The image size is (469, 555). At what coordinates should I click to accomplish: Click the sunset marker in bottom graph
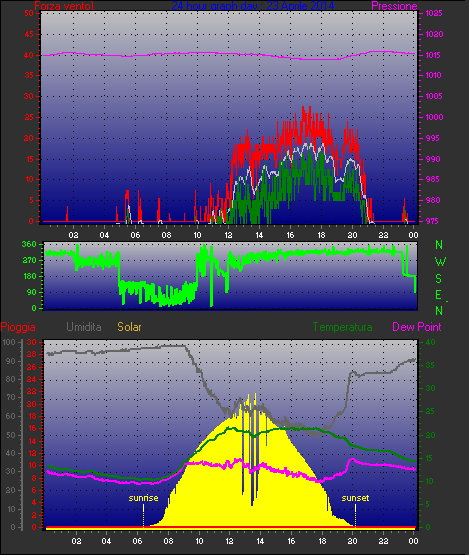[355, 498]
